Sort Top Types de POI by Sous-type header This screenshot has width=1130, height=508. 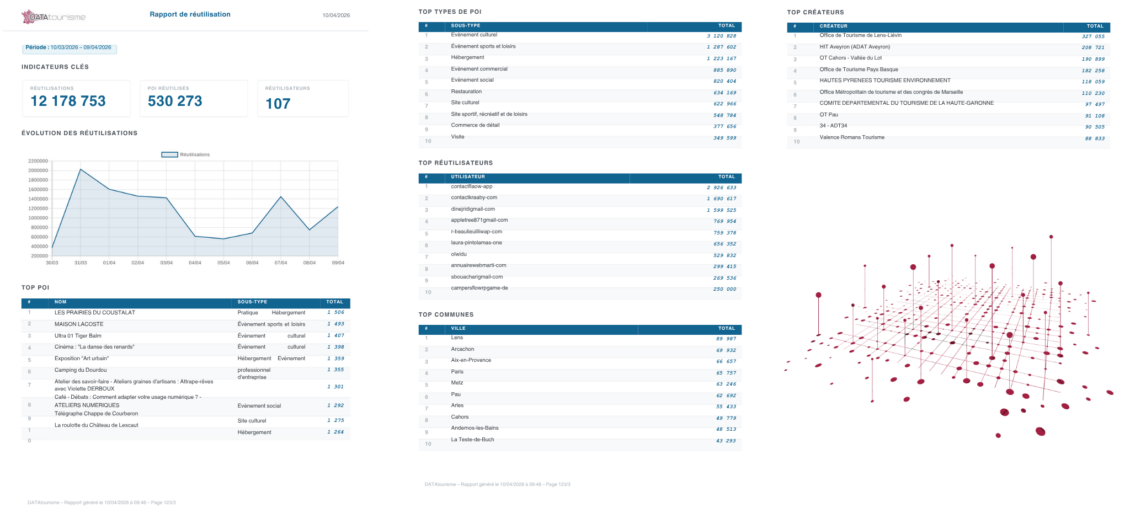(x=467, y=26)
